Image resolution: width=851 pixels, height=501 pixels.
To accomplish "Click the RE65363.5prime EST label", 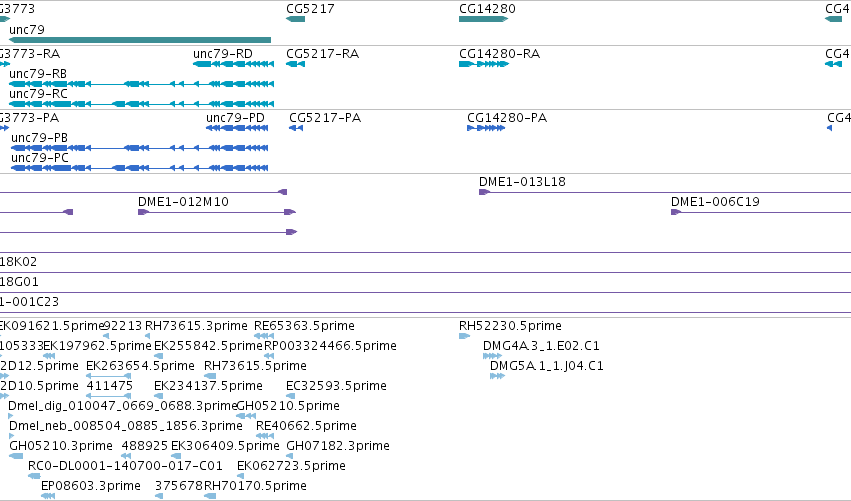I will tap(304, 326).
